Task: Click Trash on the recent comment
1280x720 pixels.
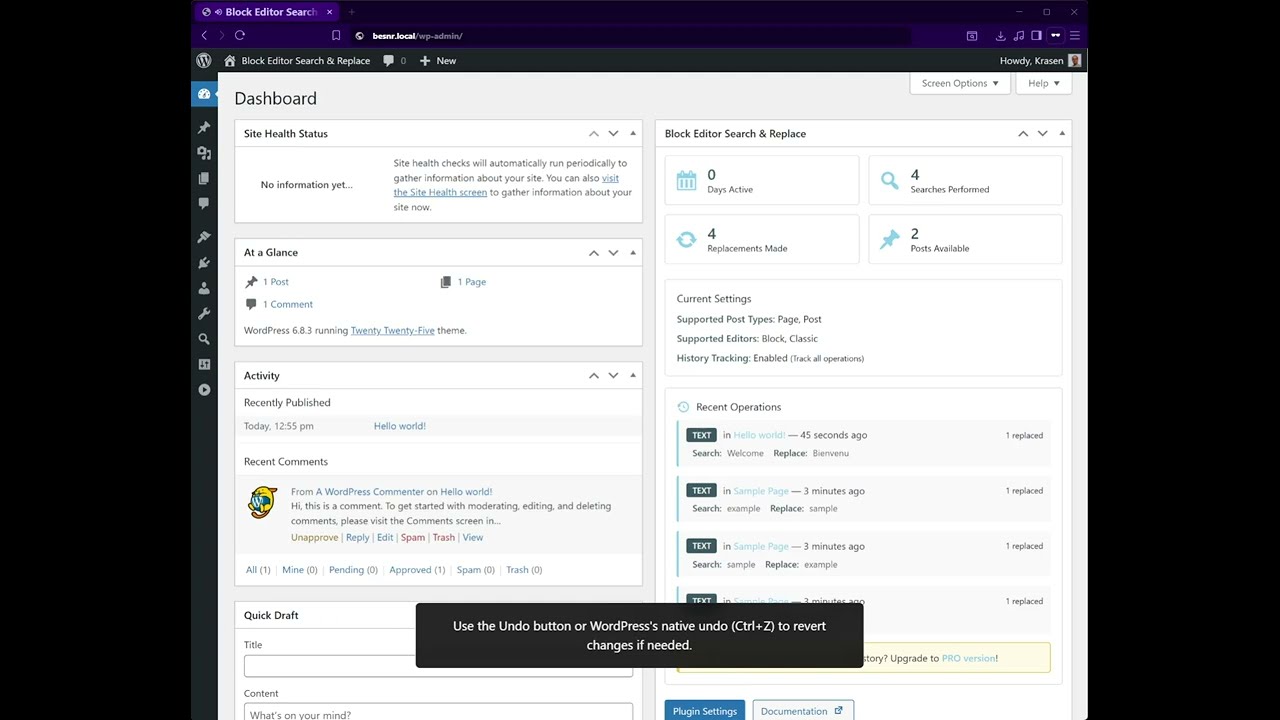Action: coord(444,538)
